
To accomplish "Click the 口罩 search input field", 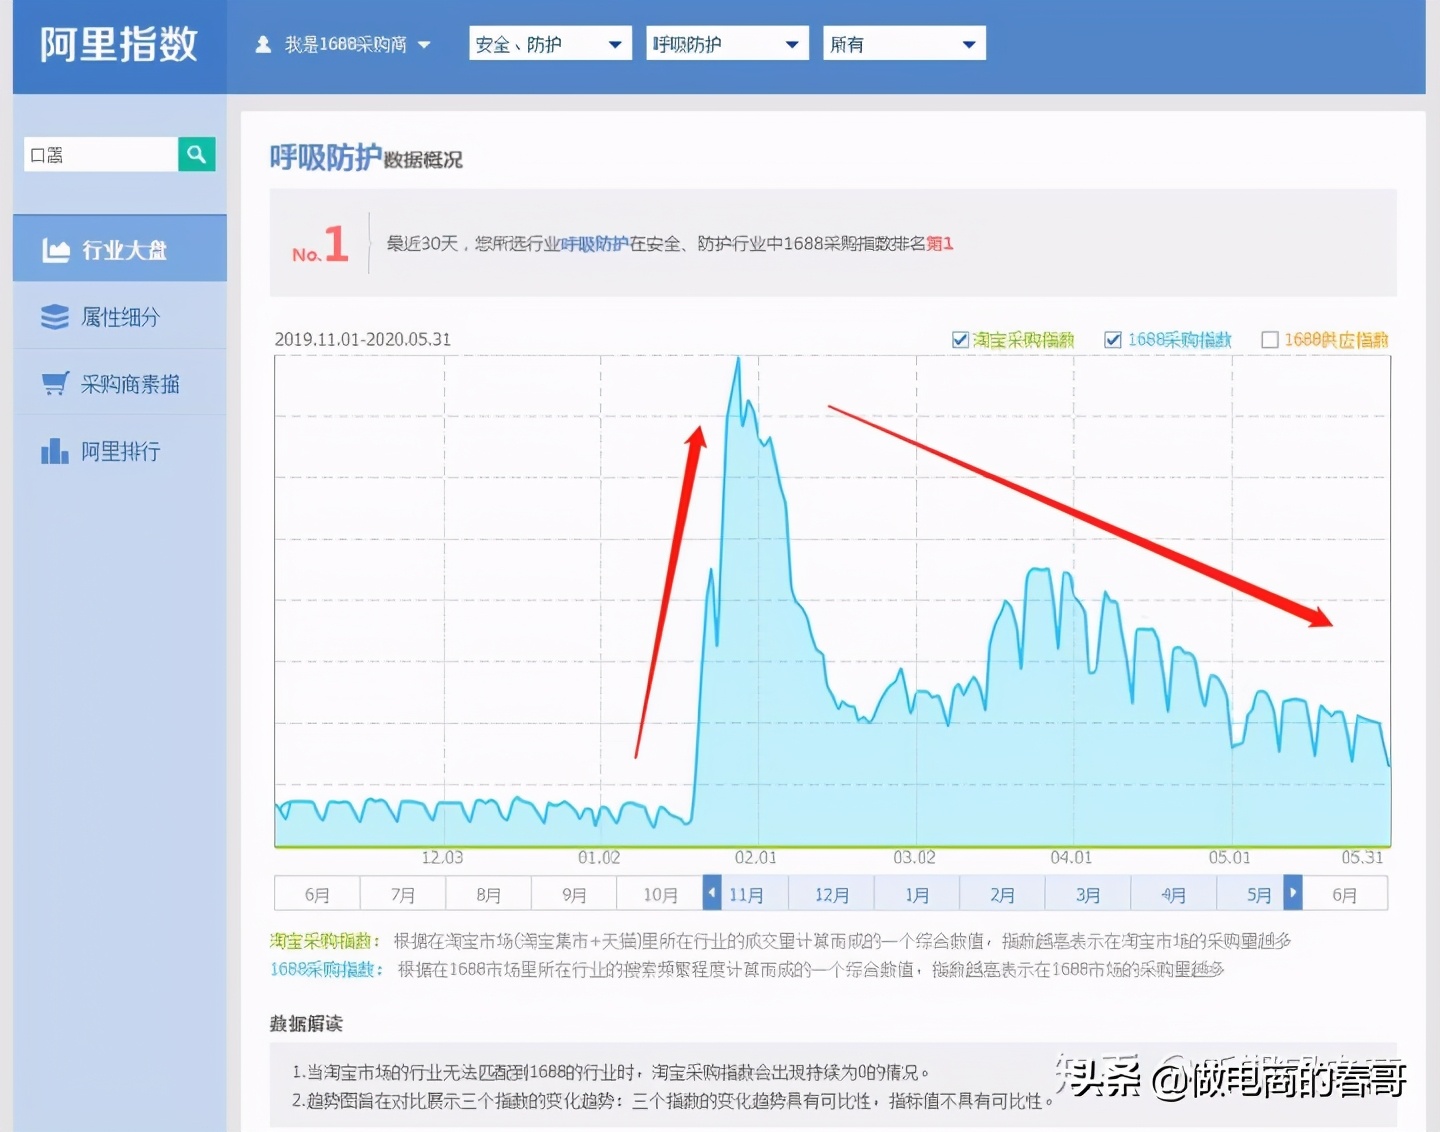I will [x=100, y=154].
